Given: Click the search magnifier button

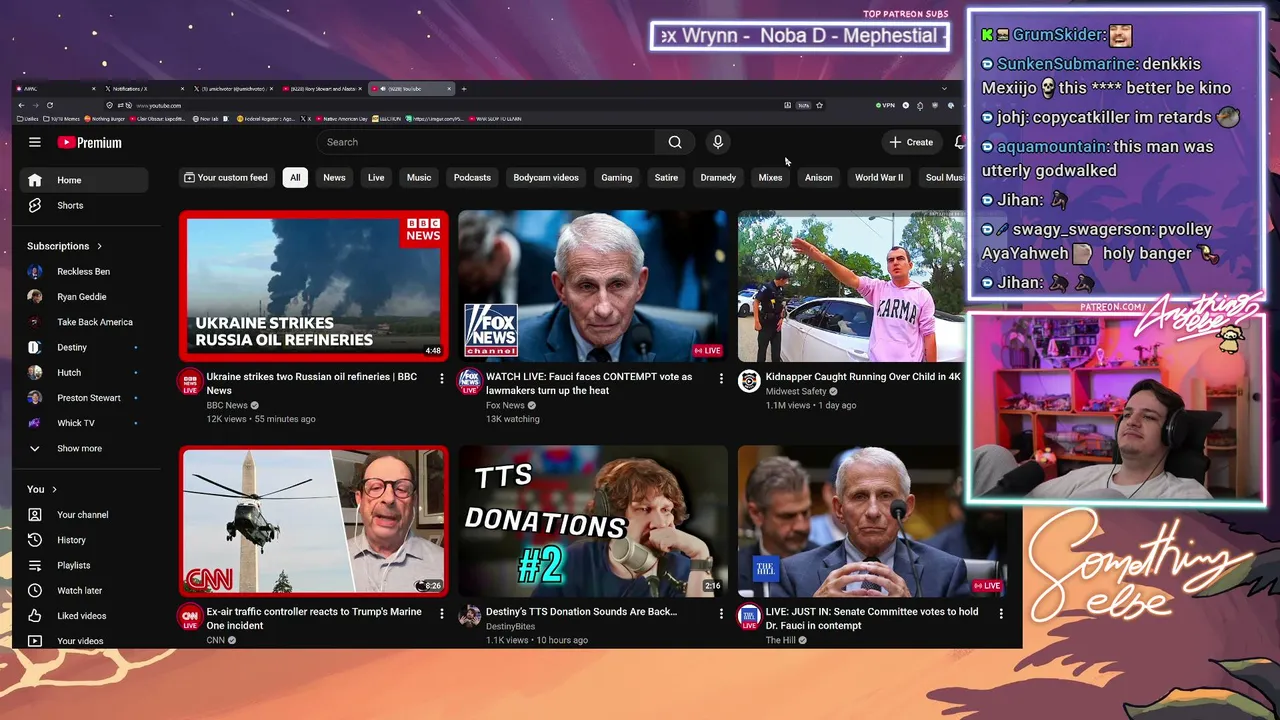Looking at the screenshot, I should click(675, 142).
